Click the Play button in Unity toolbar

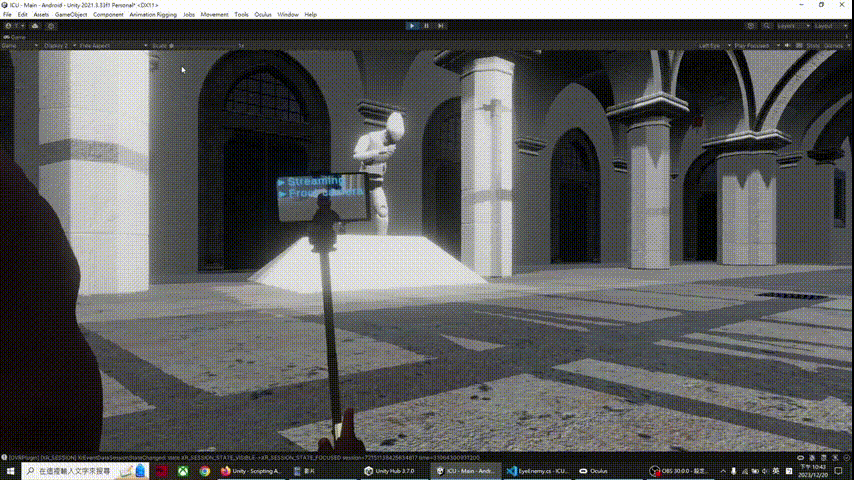(x=412, y=25)
